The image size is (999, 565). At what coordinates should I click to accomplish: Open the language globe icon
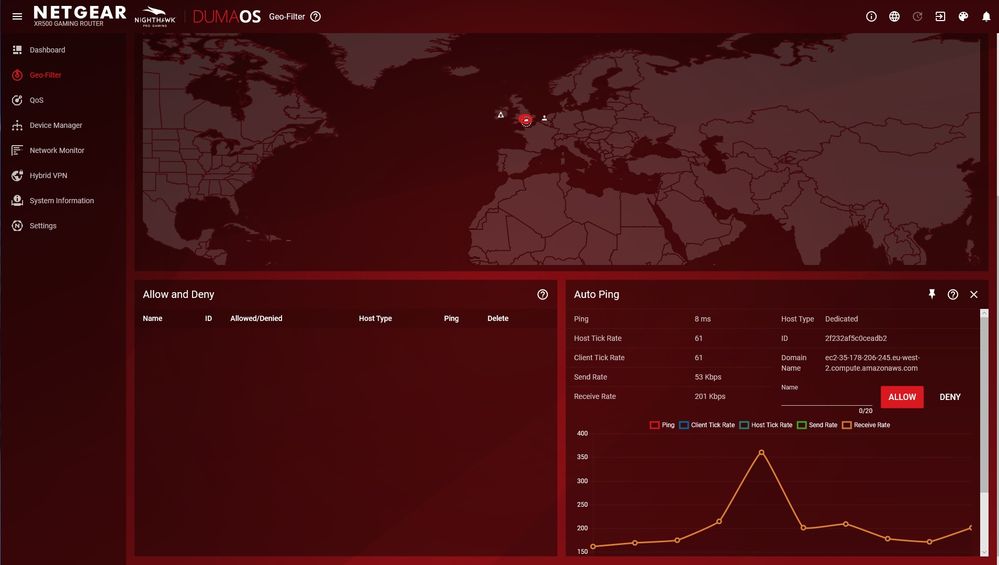(x=894, y=16)
